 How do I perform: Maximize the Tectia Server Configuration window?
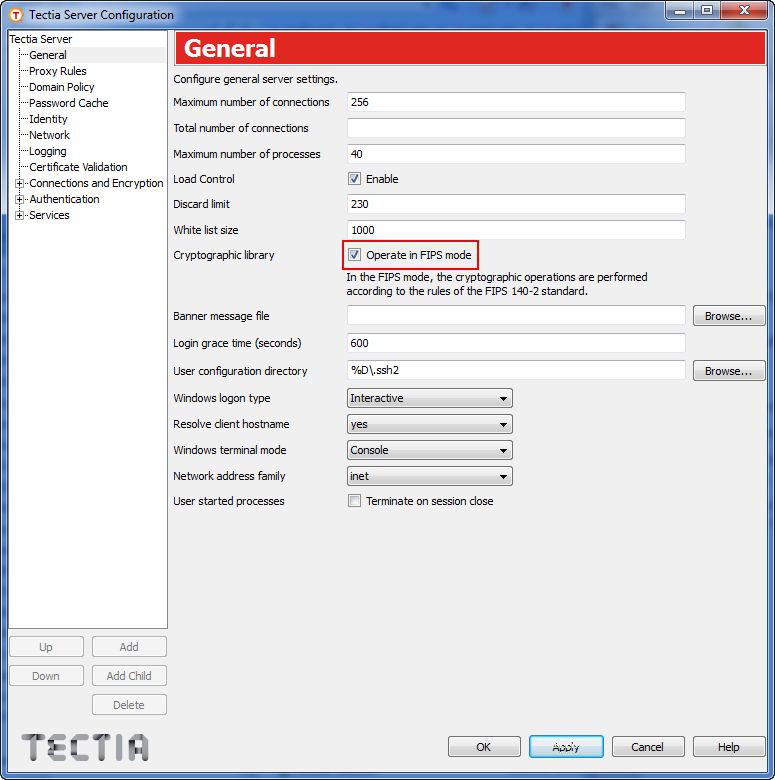(707, 10)
